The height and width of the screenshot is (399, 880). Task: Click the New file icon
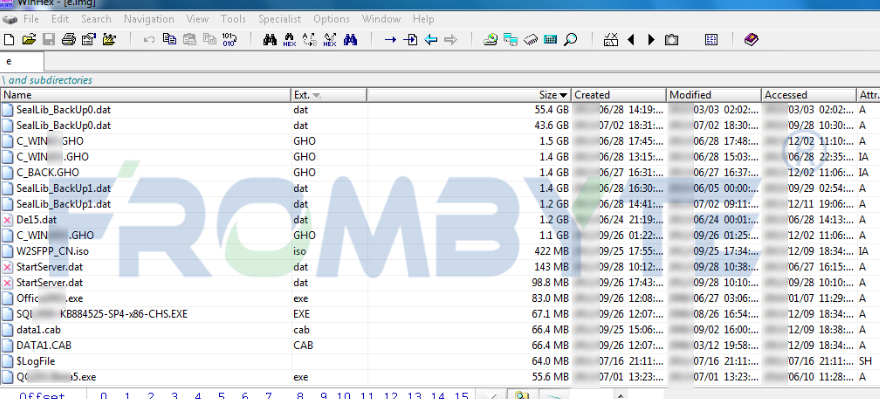click(x=8, y=40)
